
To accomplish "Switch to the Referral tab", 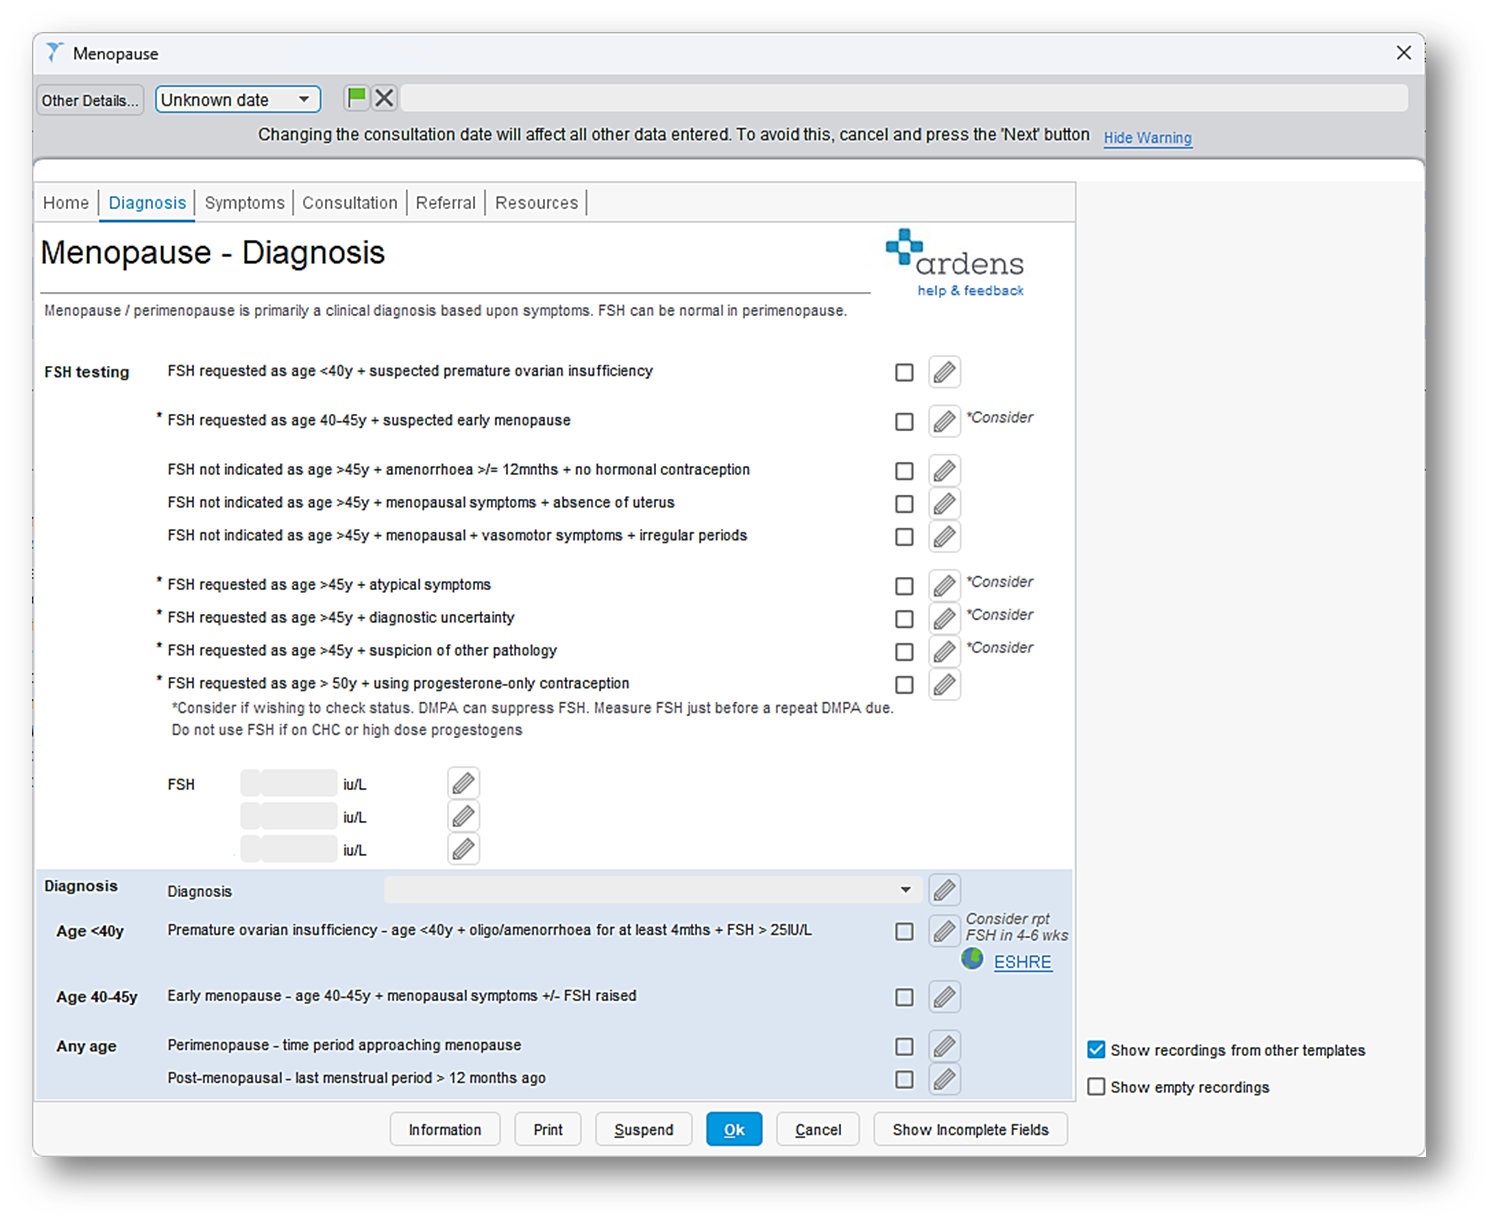I will click(446, 203).
